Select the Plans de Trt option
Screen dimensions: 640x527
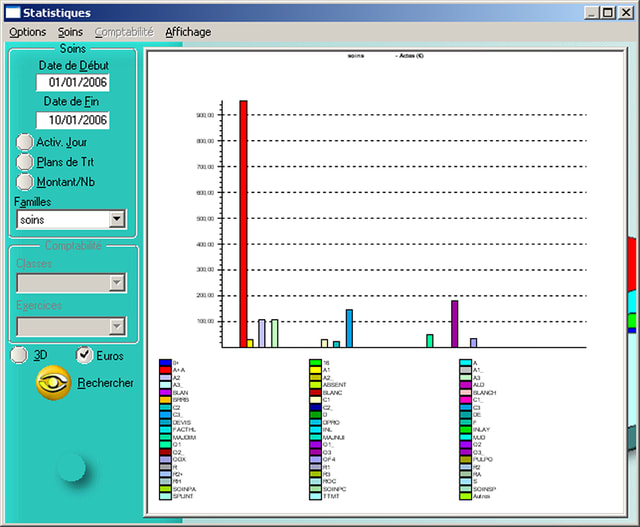click(x=25, y=162)
